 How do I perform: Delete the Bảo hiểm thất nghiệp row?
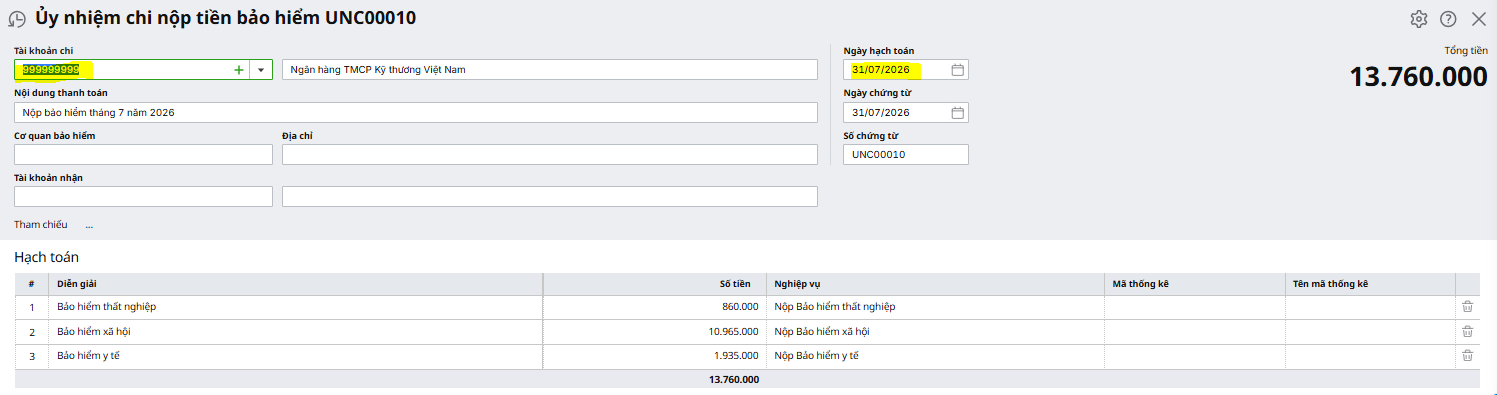point(1467,307)
